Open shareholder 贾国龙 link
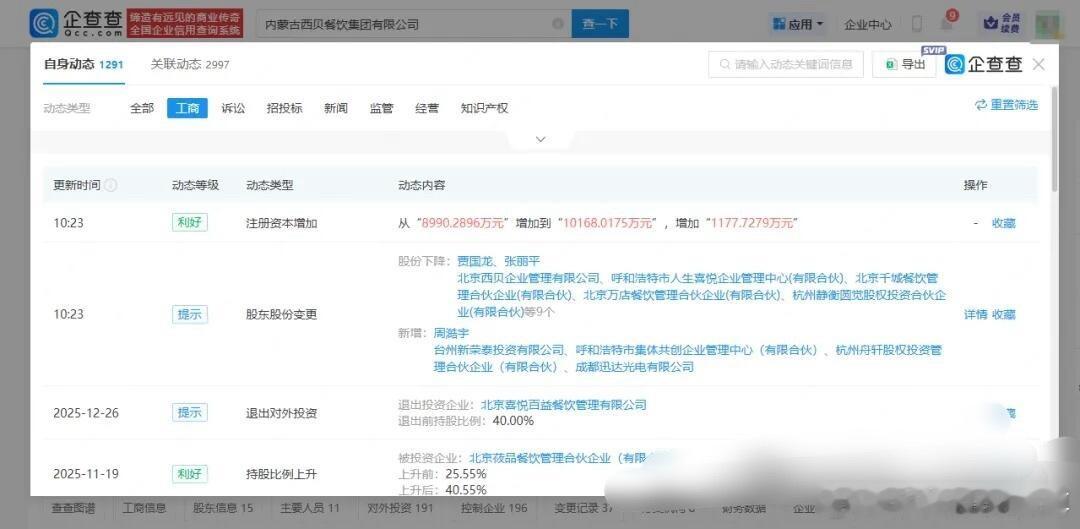 pos(475,262)
